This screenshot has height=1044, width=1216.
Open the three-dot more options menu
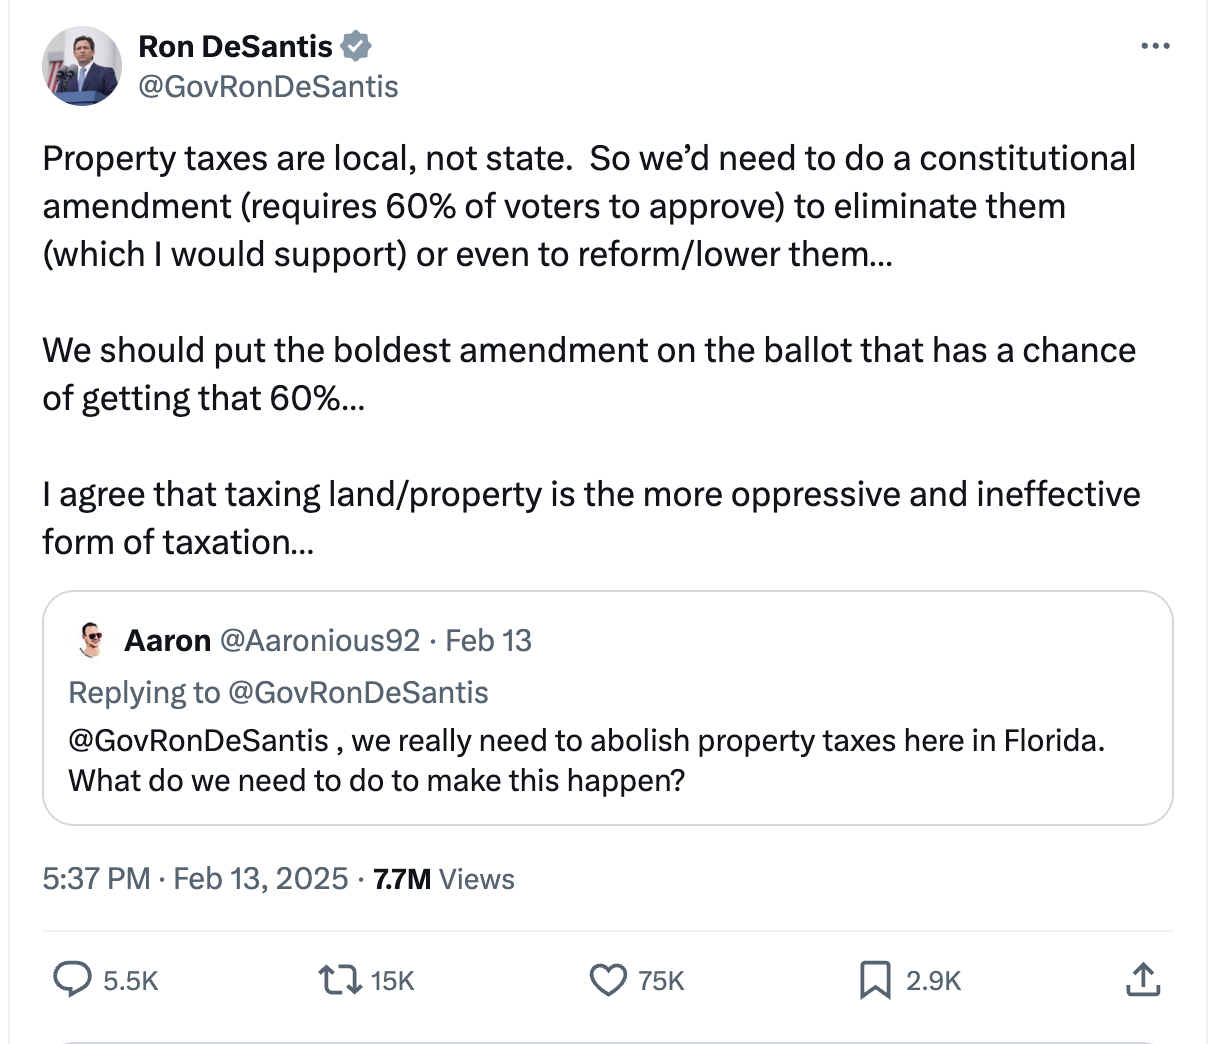pos(1155,46)
